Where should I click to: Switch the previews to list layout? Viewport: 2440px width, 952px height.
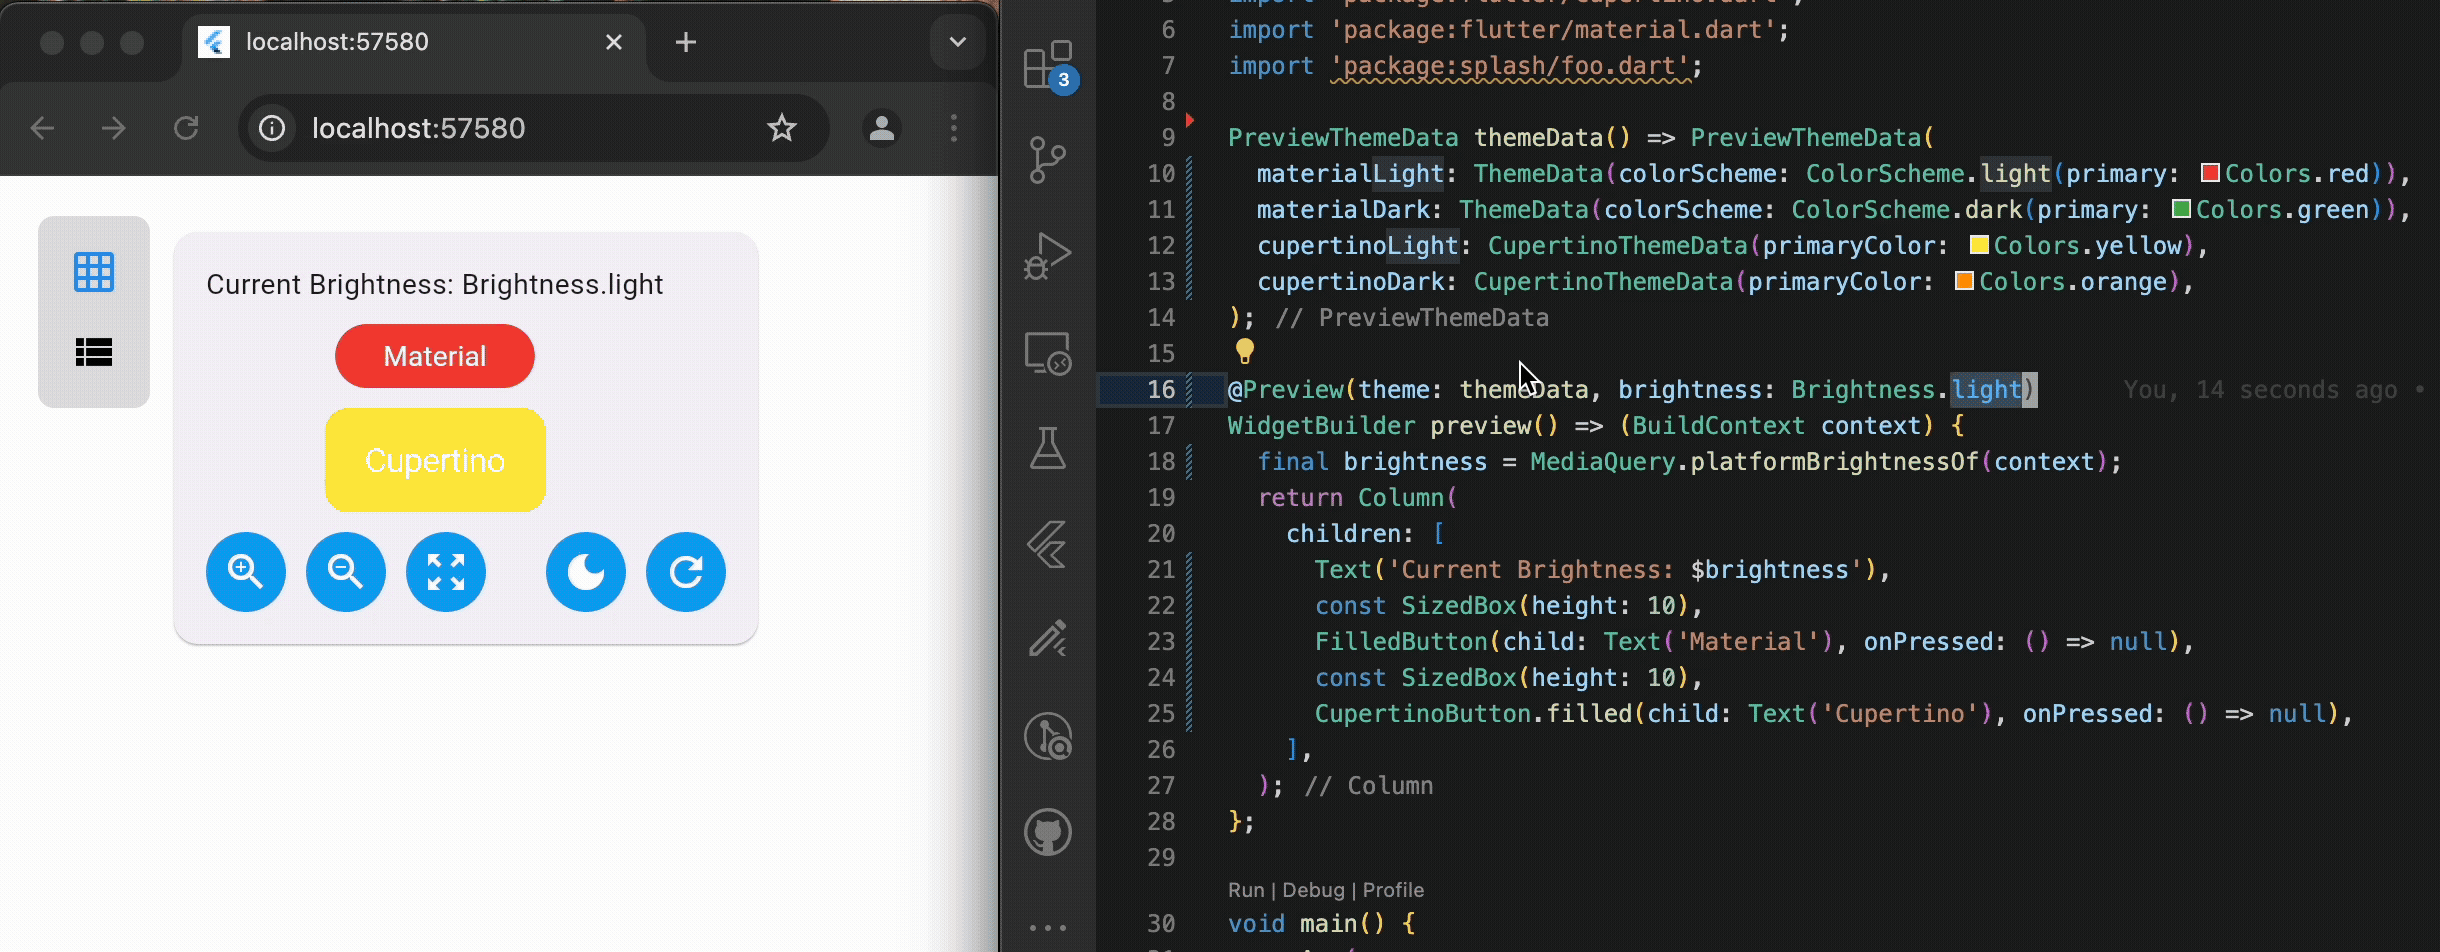94,352
